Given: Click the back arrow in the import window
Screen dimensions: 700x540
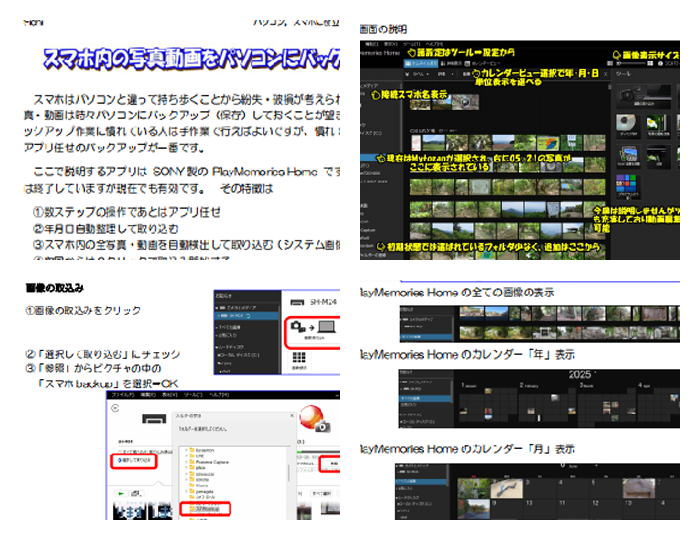Looking at the screenshot, I should coord(115,408).
